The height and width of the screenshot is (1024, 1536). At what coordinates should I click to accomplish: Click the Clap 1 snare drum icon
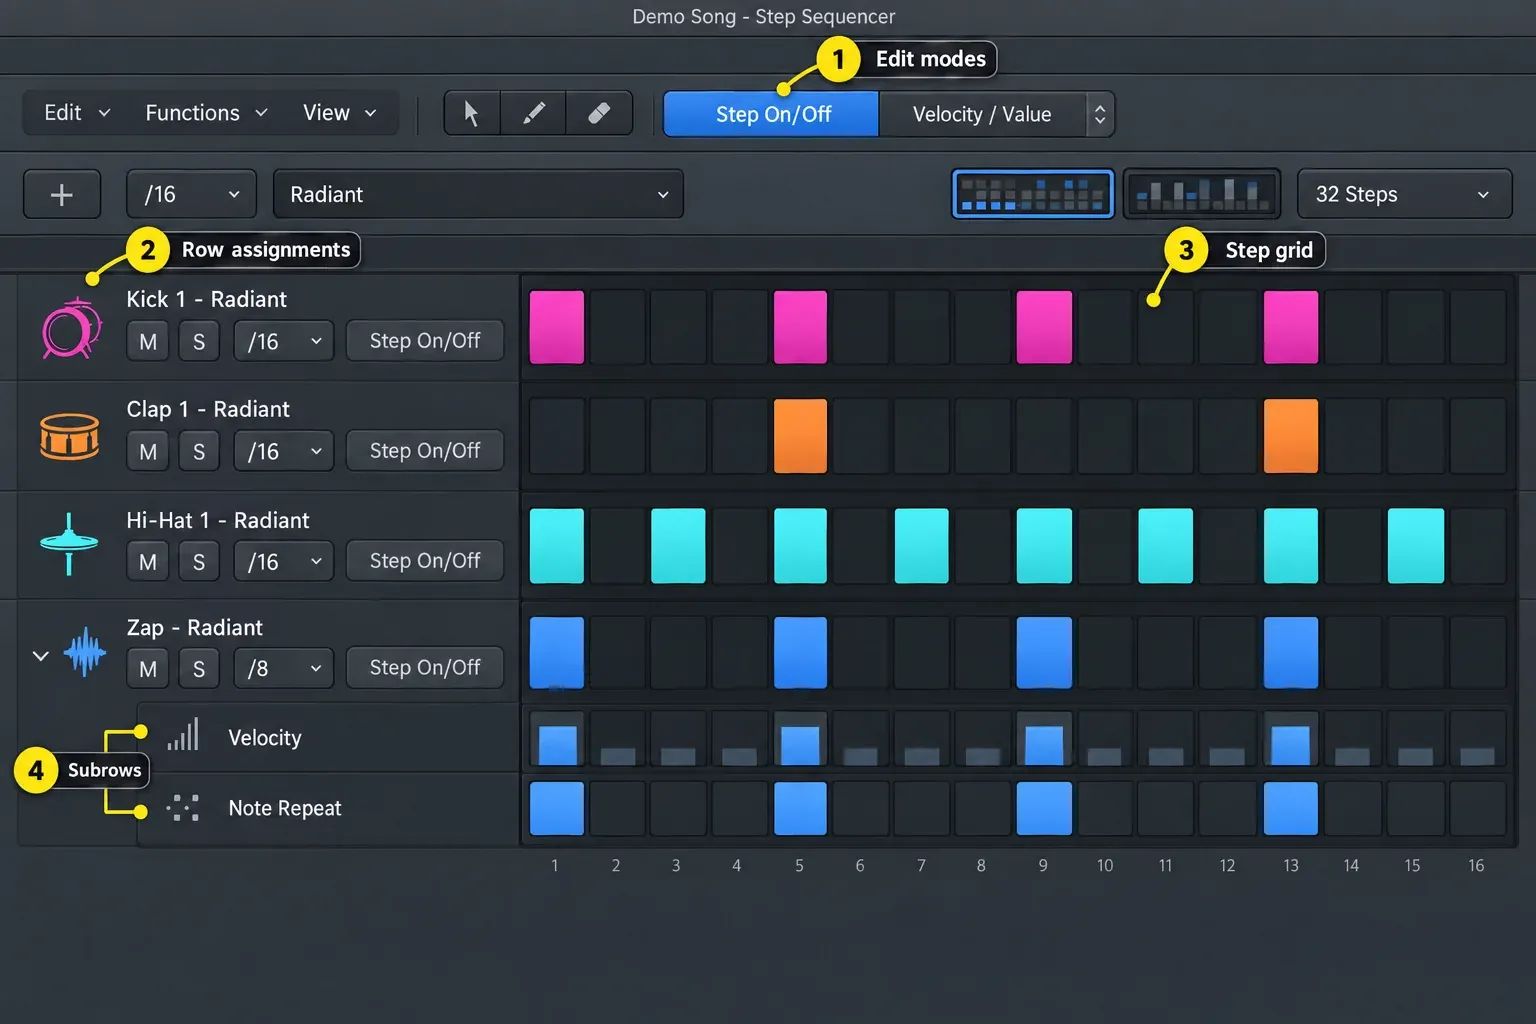(x=69, y=436)
